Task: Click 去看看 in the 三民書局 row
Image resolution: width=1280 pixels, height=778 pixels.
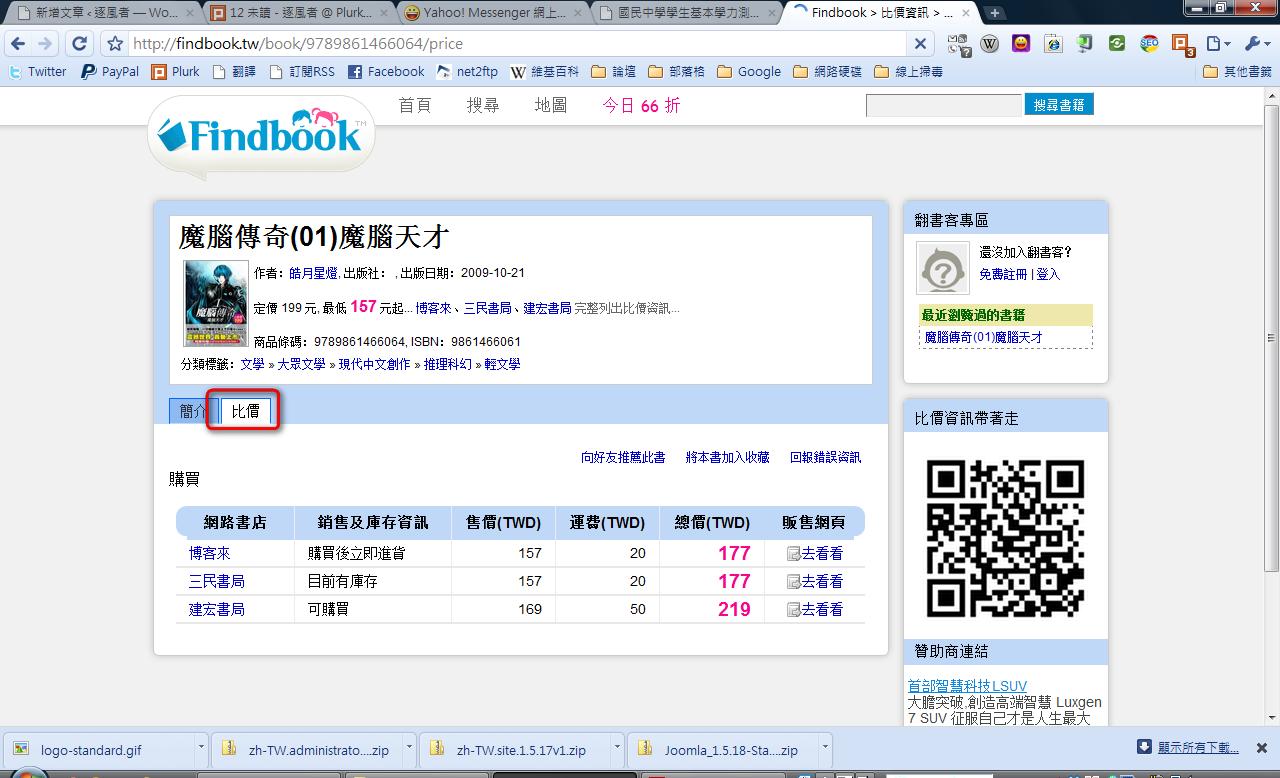Action: 814,581
